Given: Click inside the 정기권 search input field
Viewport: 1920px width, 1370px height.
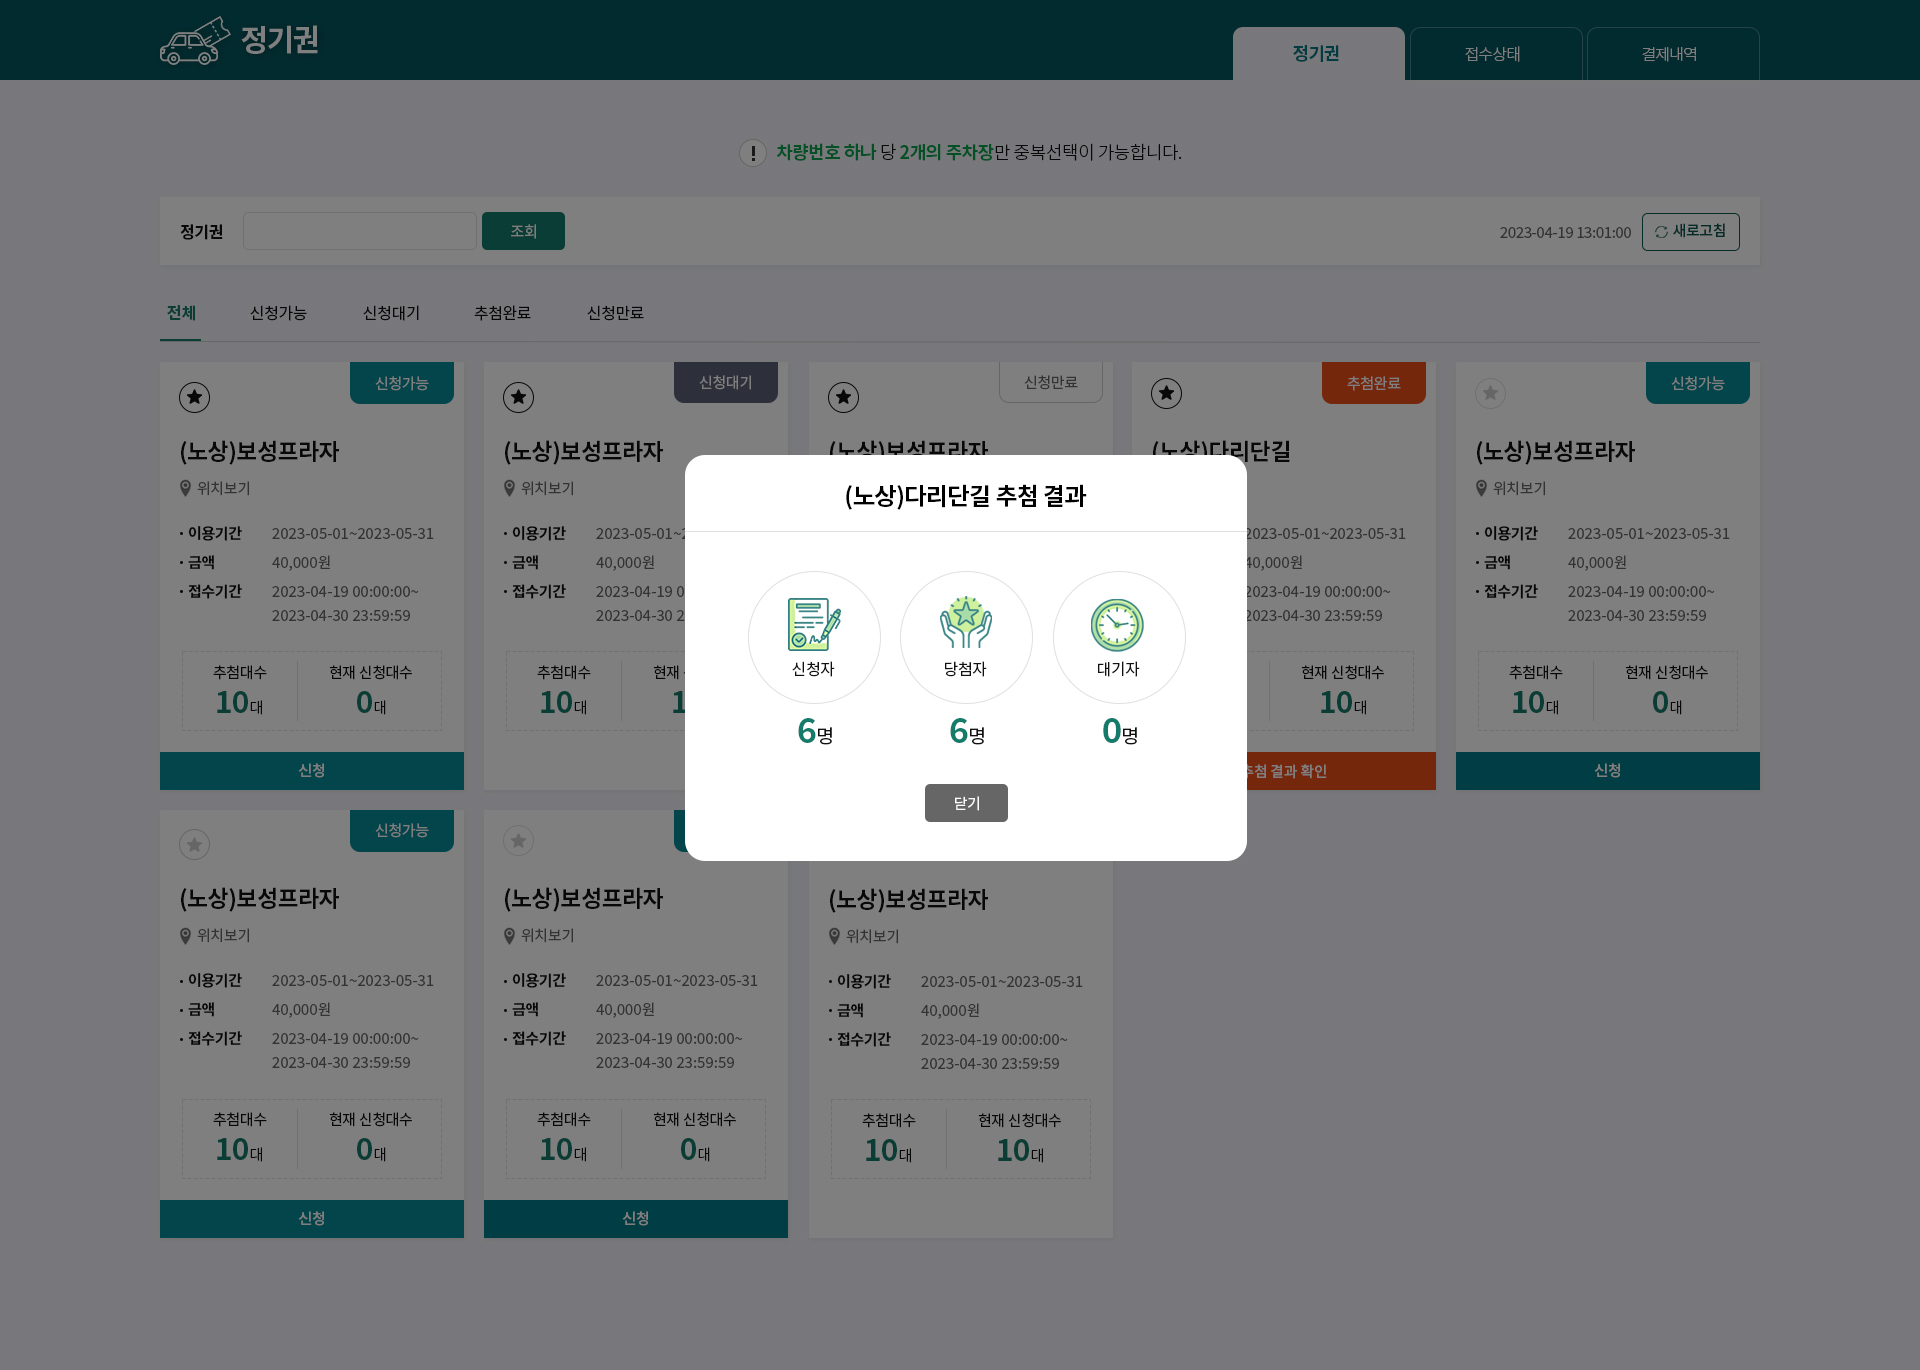Looking at the screenshot, I should (359, 230).
